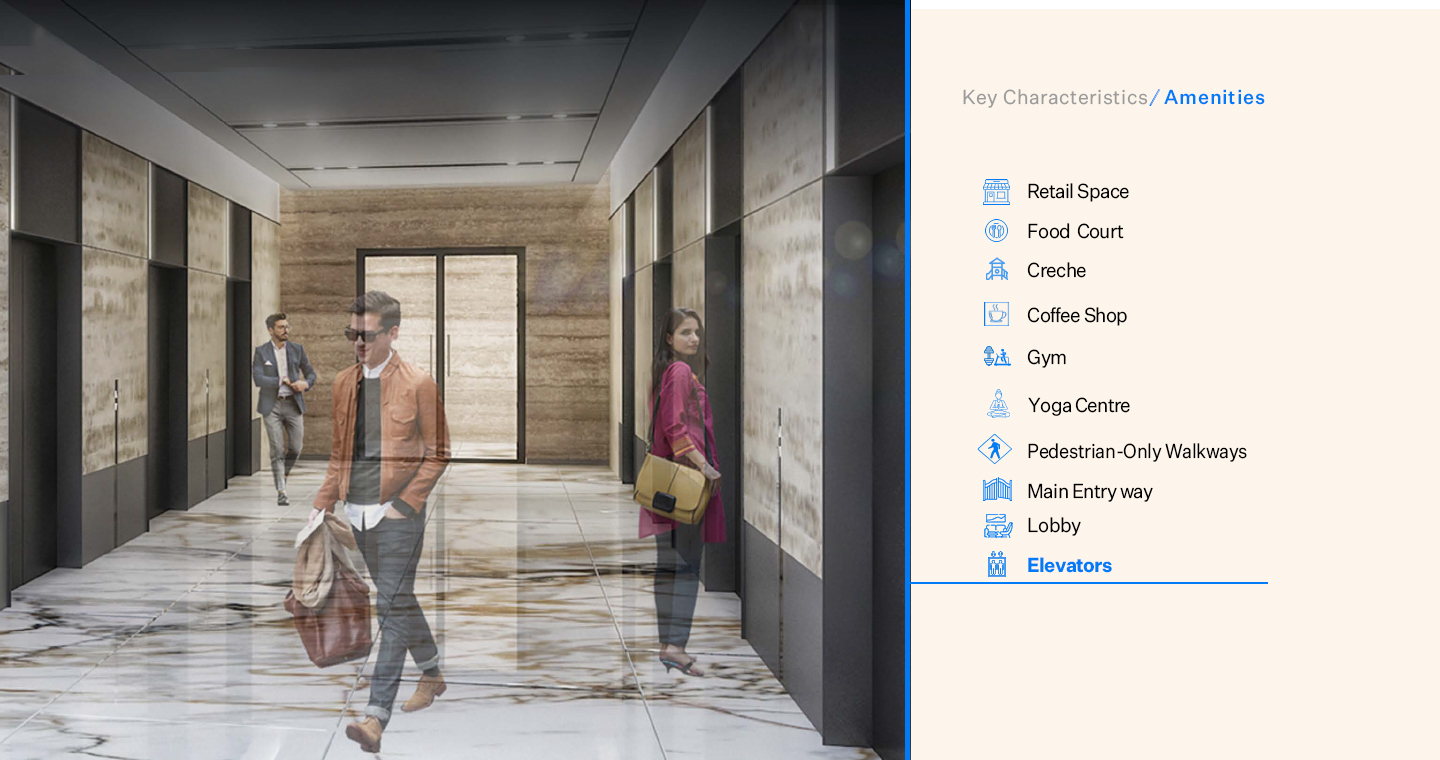Select the Retail Space amenity label
This screenshot has width=1440, height=760.
pyautogui.click(x=1078, y=191)
